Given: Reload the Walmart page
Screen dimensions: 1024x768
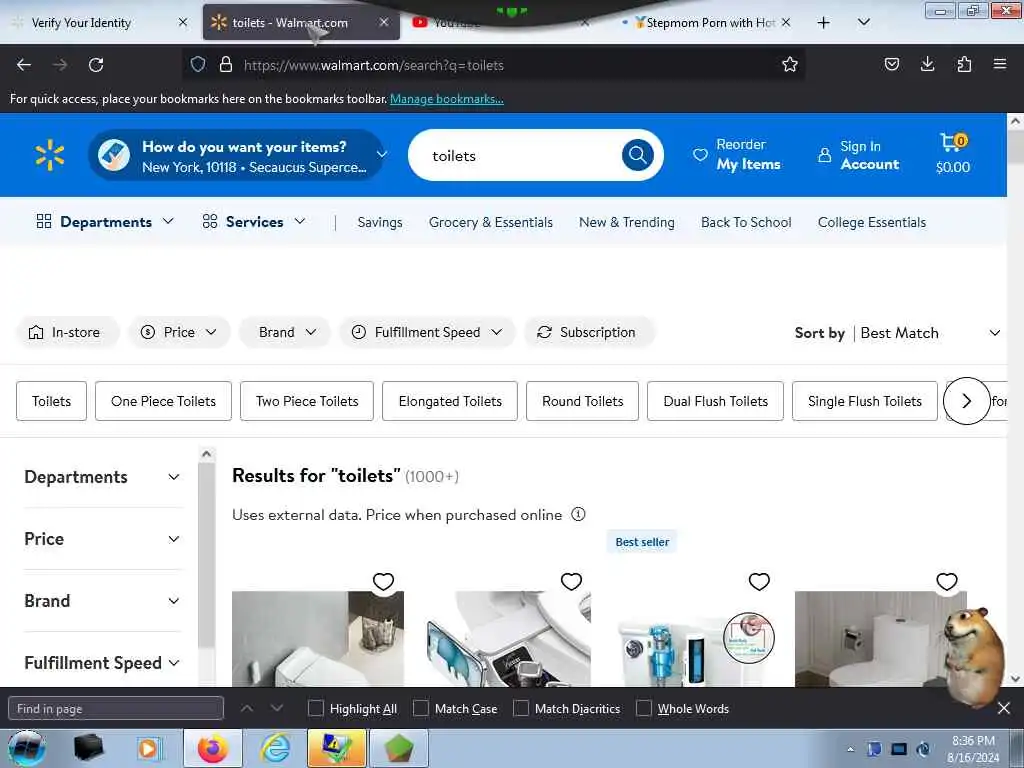Looking at the screenshot, I should point(96,65).
